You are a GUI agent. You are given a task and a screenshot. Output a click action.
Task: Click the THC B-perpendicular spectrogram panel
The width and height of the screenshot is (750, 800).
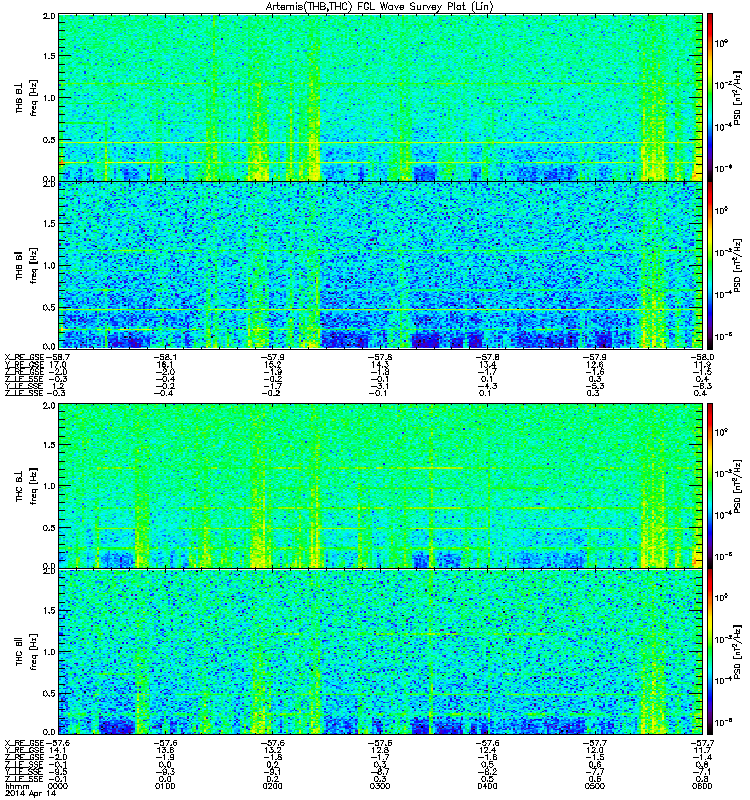click(x=381, y=486)
